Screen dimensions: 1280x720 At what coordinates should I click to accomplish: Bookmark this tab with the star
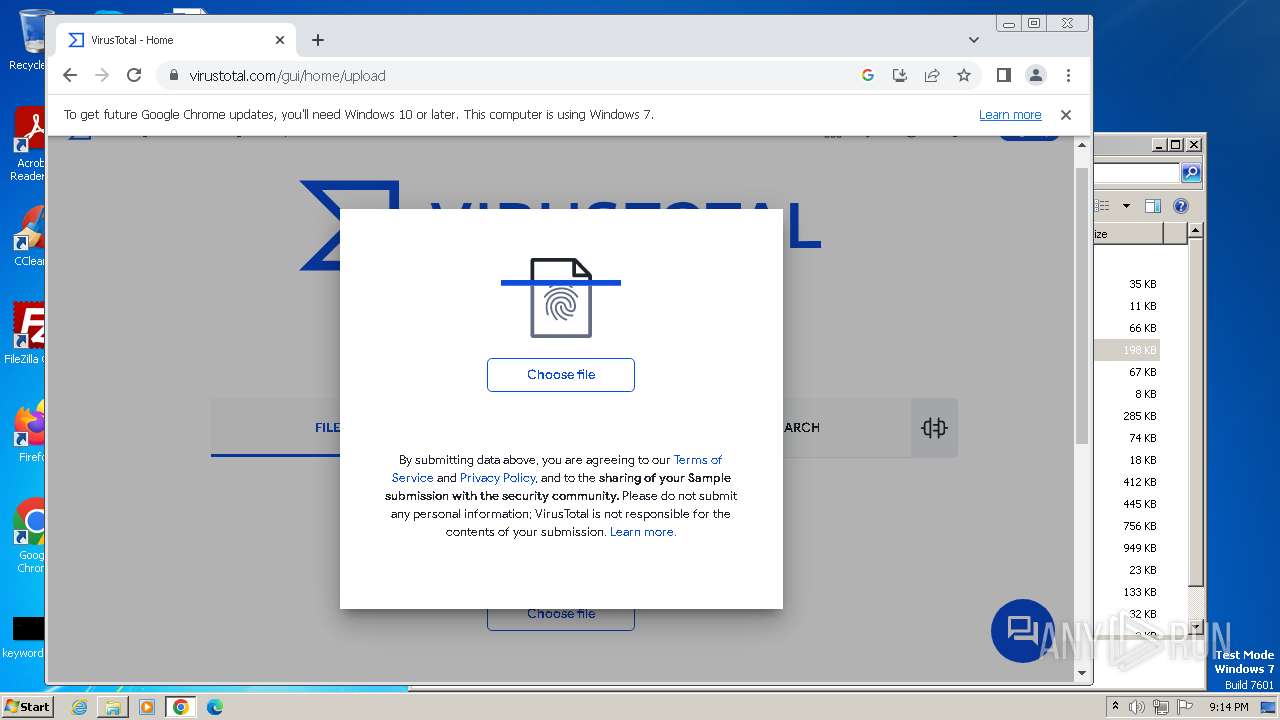coord(963,75)
